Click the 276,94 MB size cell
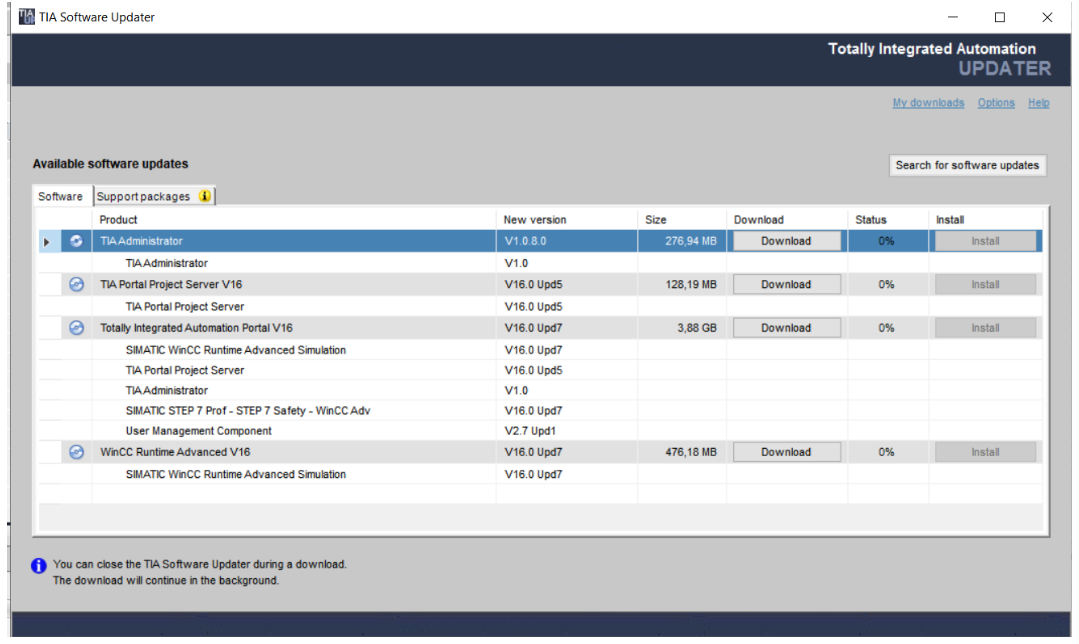Viewport: 1079px width, 644px height. [x=682, y=241]
